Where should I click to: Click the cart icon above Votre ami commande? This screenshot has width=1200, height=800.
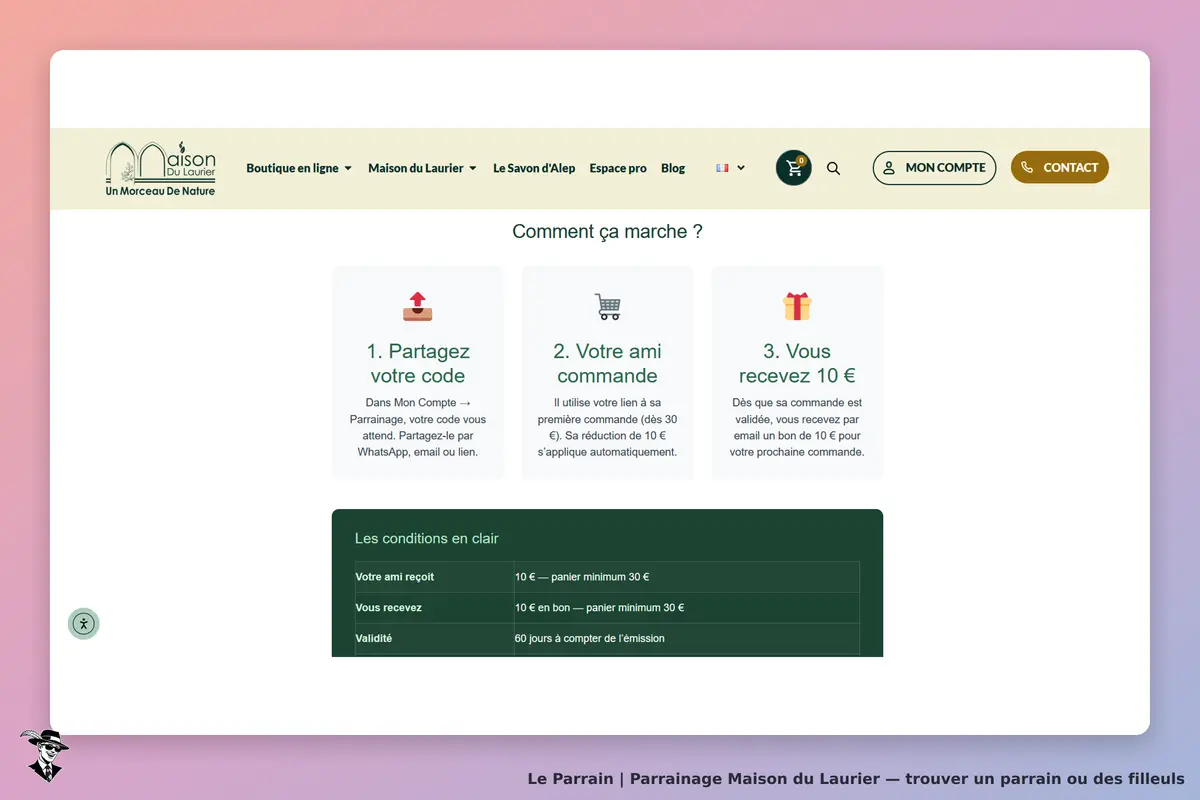608,306
